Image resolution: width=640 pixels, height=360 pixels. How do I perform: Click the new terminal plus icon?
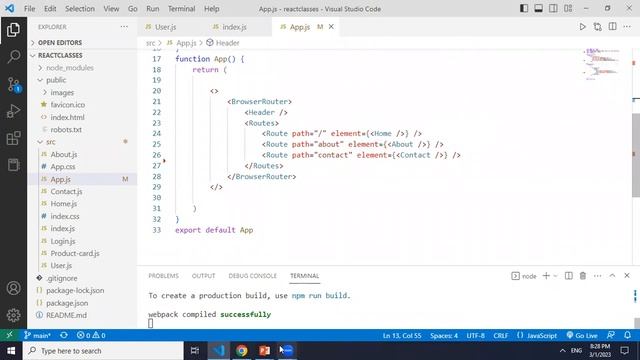[546, 276]
